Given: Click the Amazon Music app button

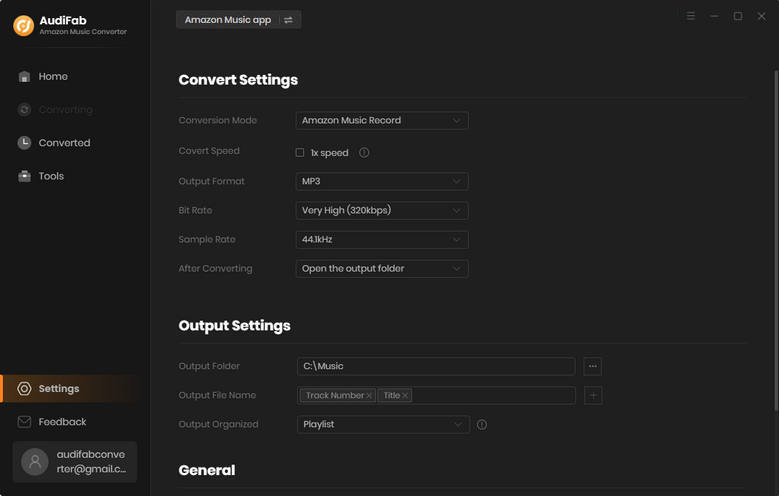Looking at the screenshot, I should point(238,20).
